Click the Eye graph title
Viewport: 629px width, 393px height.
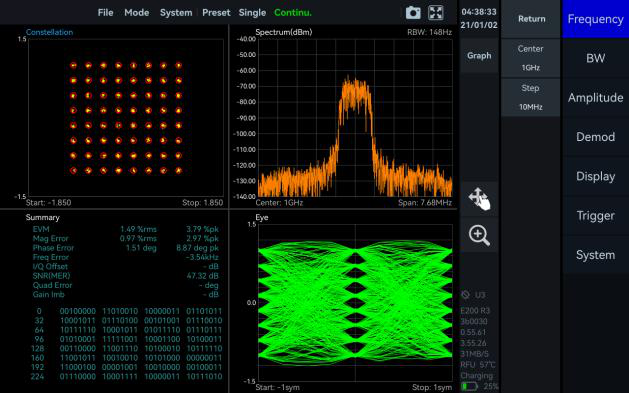(262, 217)
